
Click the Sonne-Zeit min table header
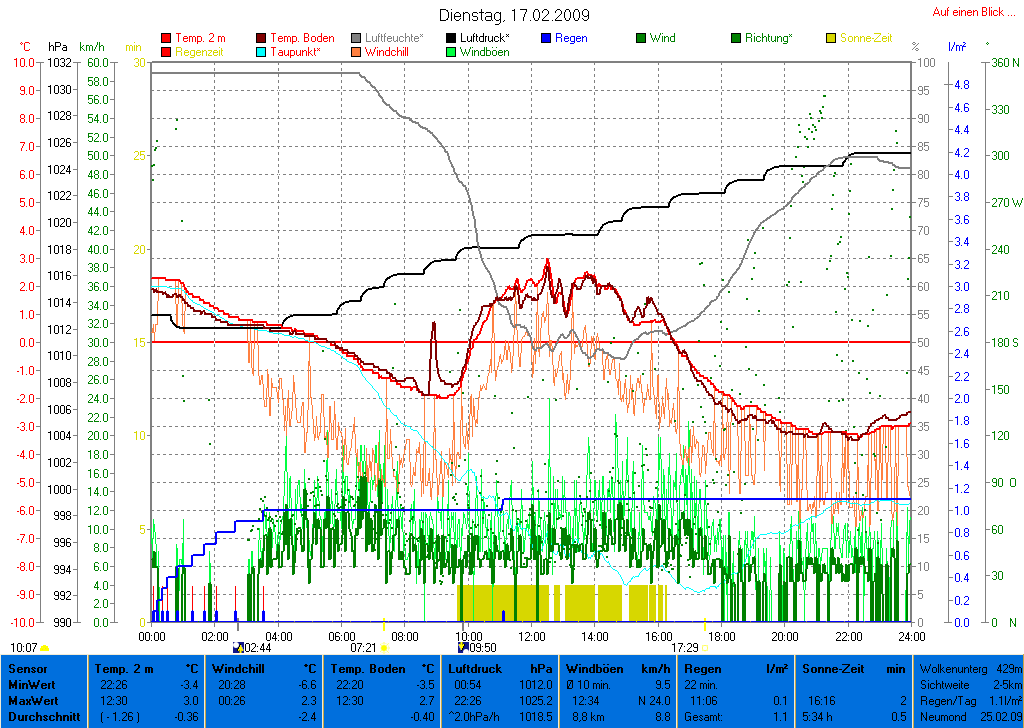(853, 668)
